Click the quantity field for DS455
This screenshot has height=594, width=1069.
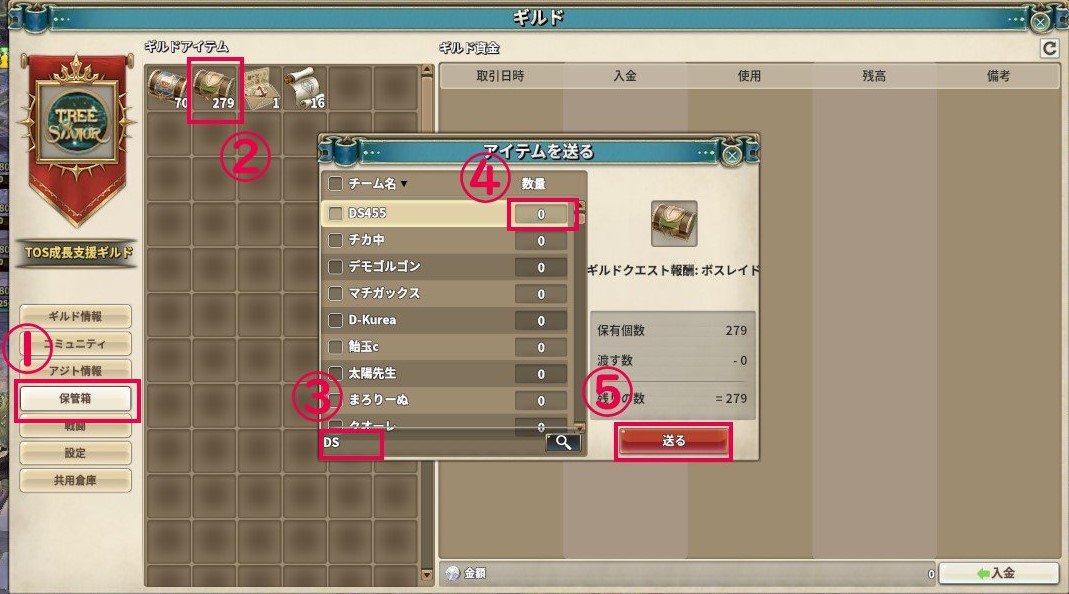click(x=541, y=214)
